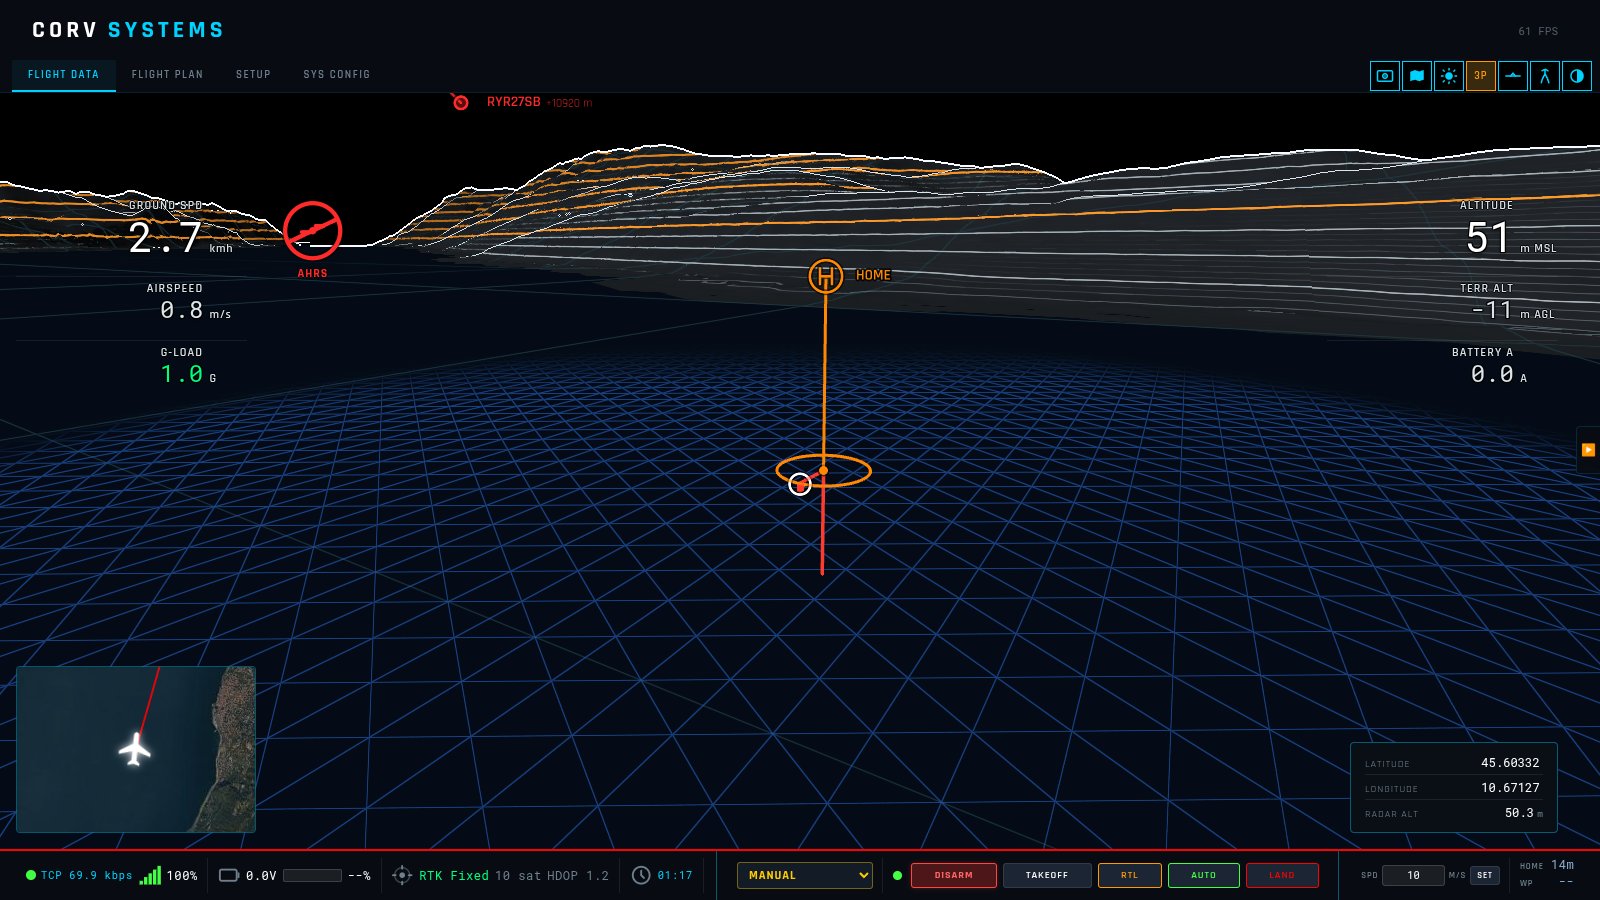Click the DISARM button
Screen dimensions: 1600x900
coord(954,875)
